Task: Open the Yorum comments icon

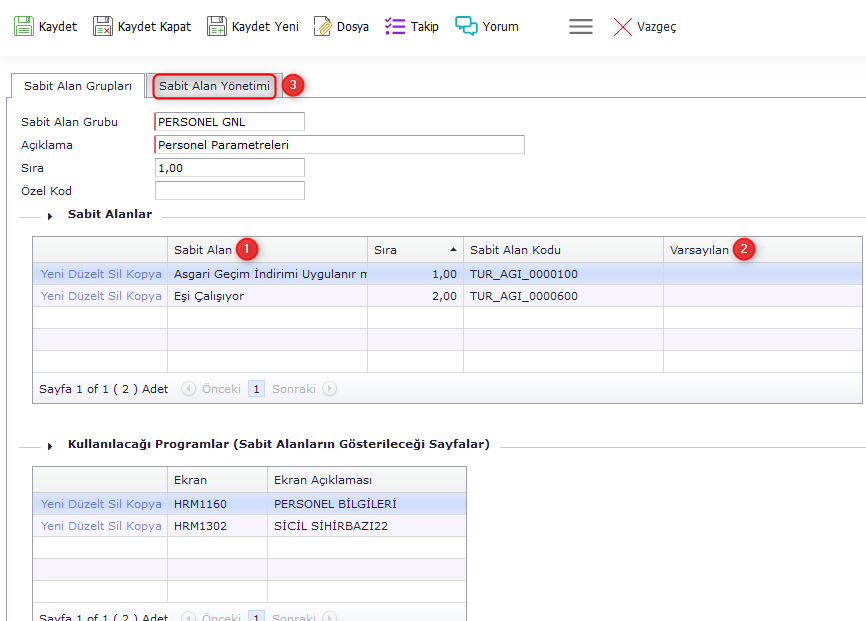Action: [466, 27]
